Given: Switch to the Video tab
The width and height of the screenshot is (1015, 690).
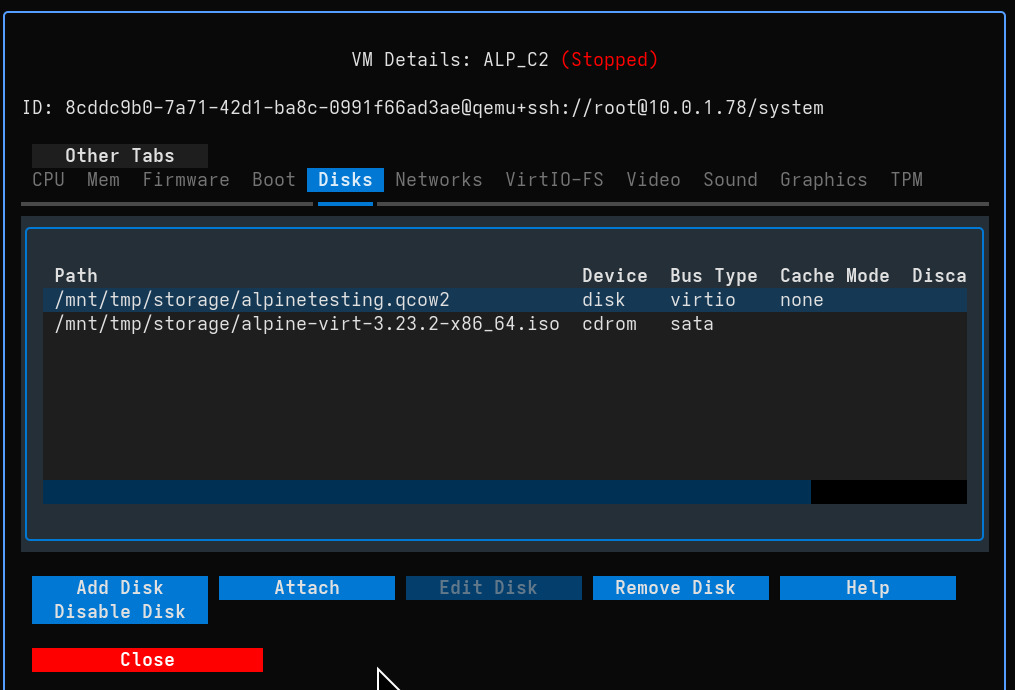Looking at the screenshot, I should pyautogui.click(x=653, y=180).
